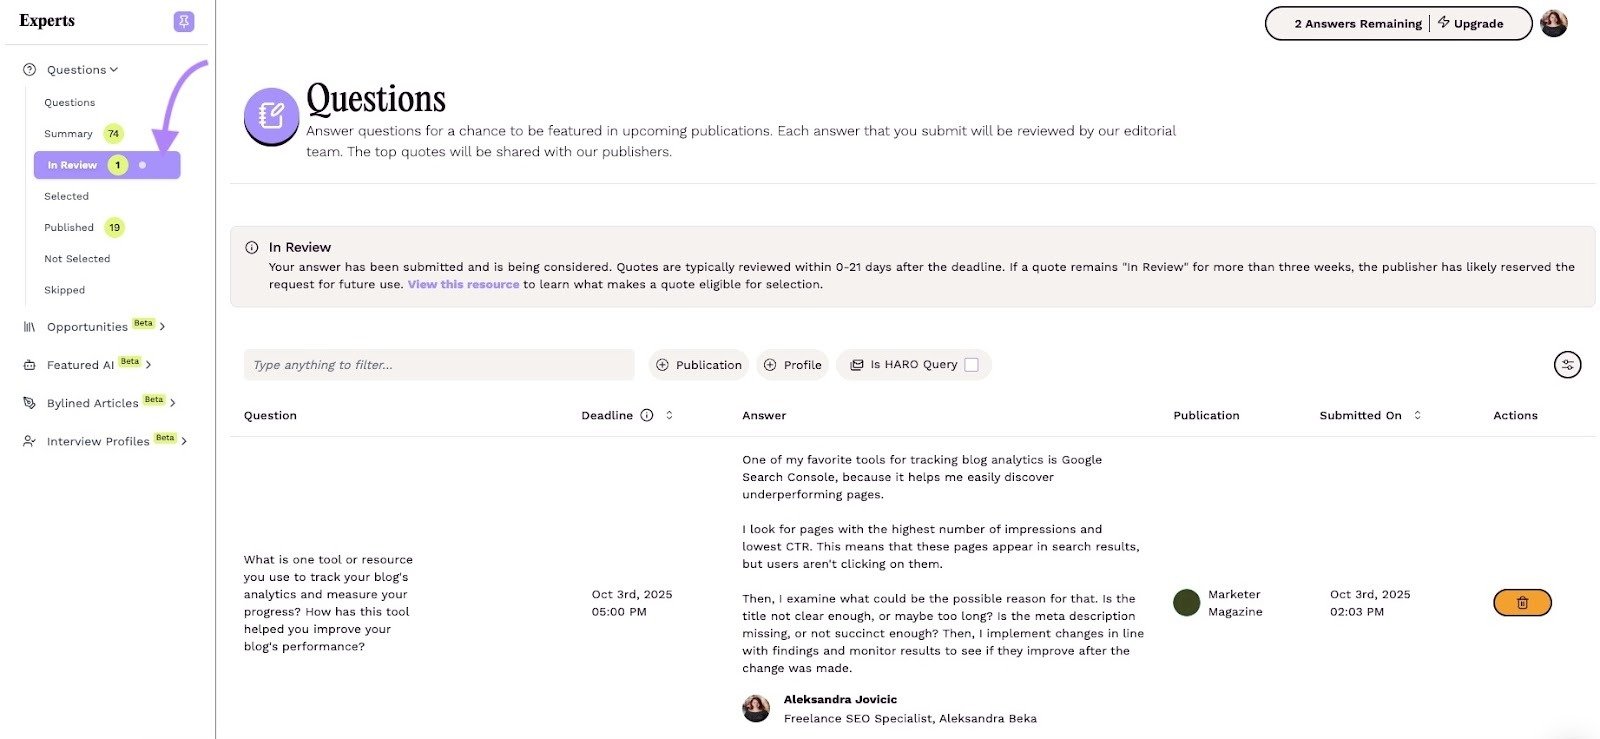The image size is (1600, 739).
Task: Open the Skipped questions section
Action: [x=64, y=290]
